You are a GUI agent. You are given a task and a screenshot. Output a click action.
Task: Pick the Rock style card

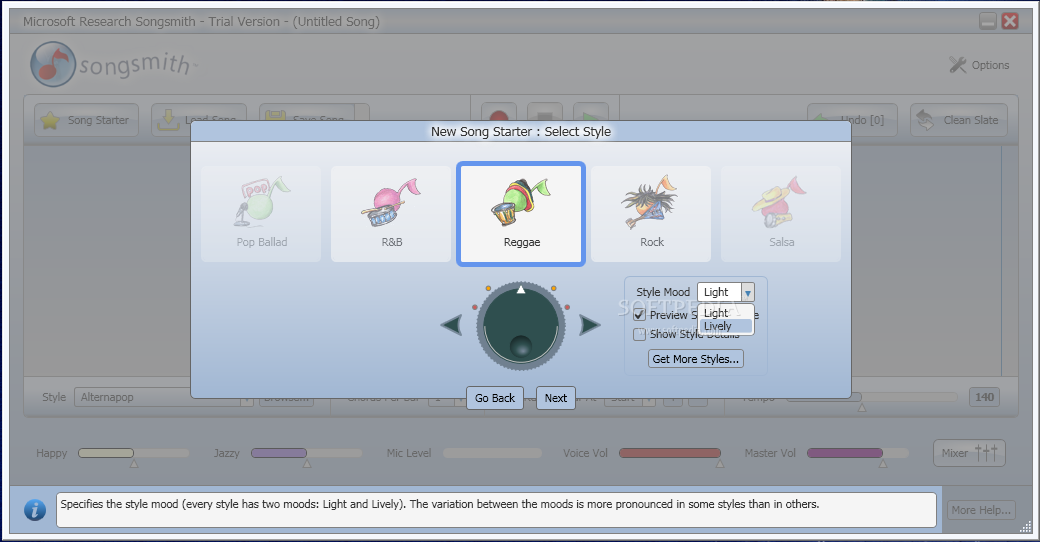(x=651, y=214)
